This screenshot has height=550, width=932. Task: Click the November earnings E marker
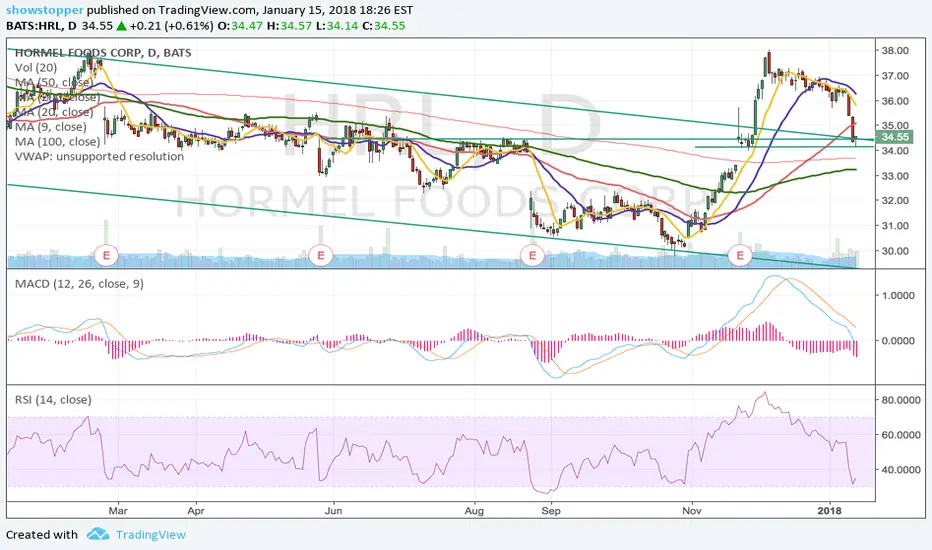coord(740,256)
